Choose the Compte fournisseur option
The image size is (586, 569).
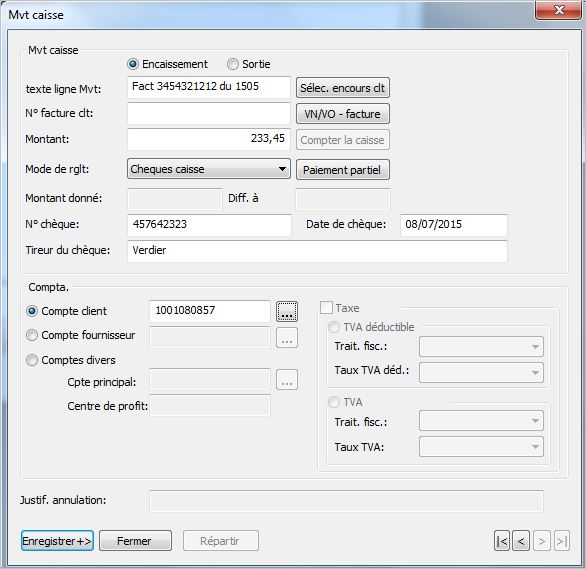click(x=32, y=335)
